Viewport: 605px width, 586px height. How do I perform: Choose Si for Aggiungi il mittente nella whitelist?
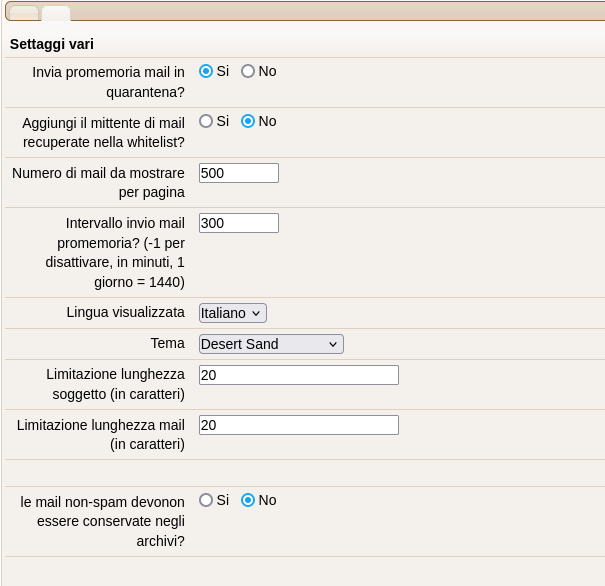(206, 121)
